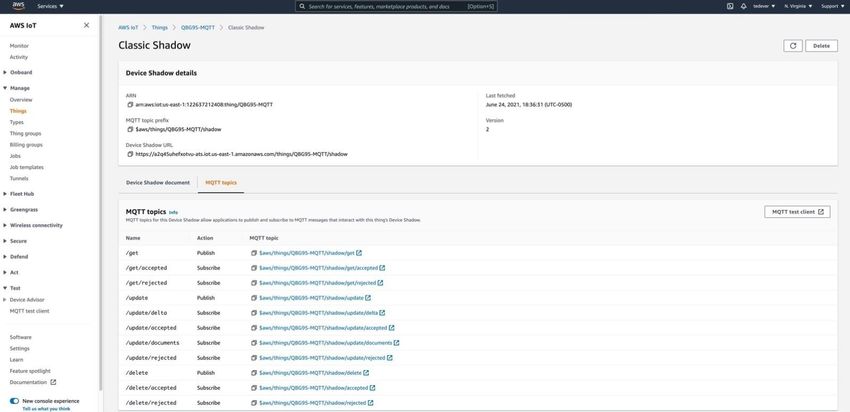Copy the shadow/update/rejected topic
Viewport: 850px width, 412px height.
[254, 358]
